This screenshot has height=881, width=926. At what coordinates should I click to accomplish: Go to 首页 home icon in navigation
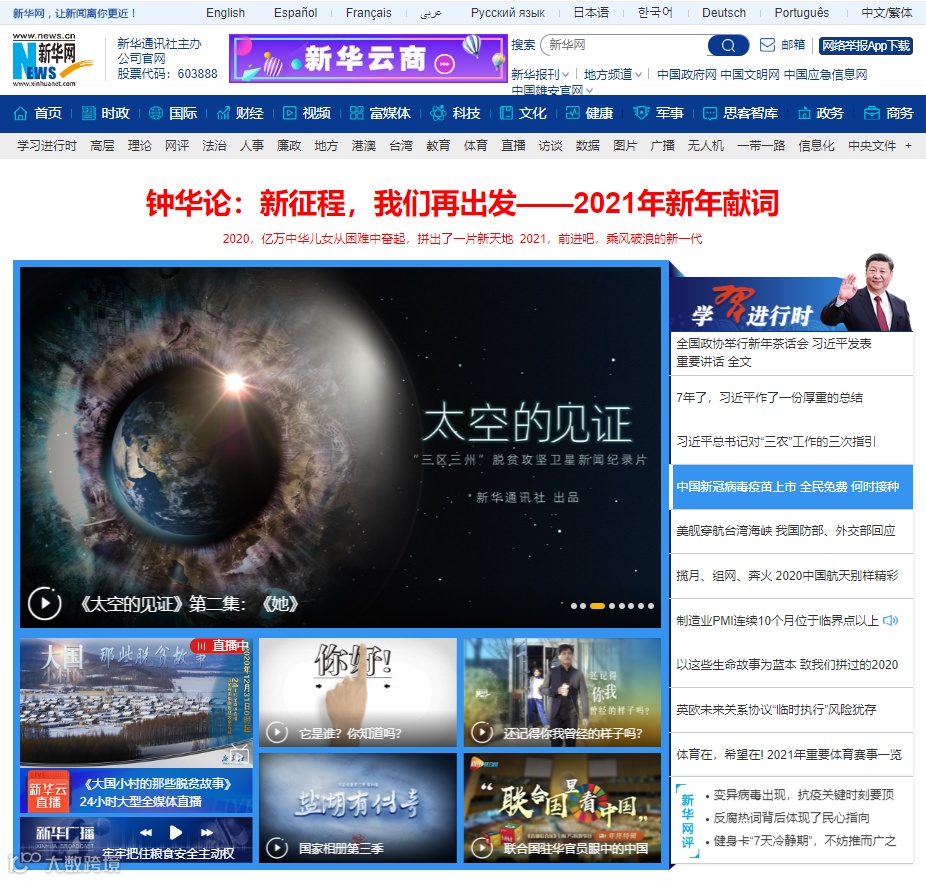click(20, 113)
